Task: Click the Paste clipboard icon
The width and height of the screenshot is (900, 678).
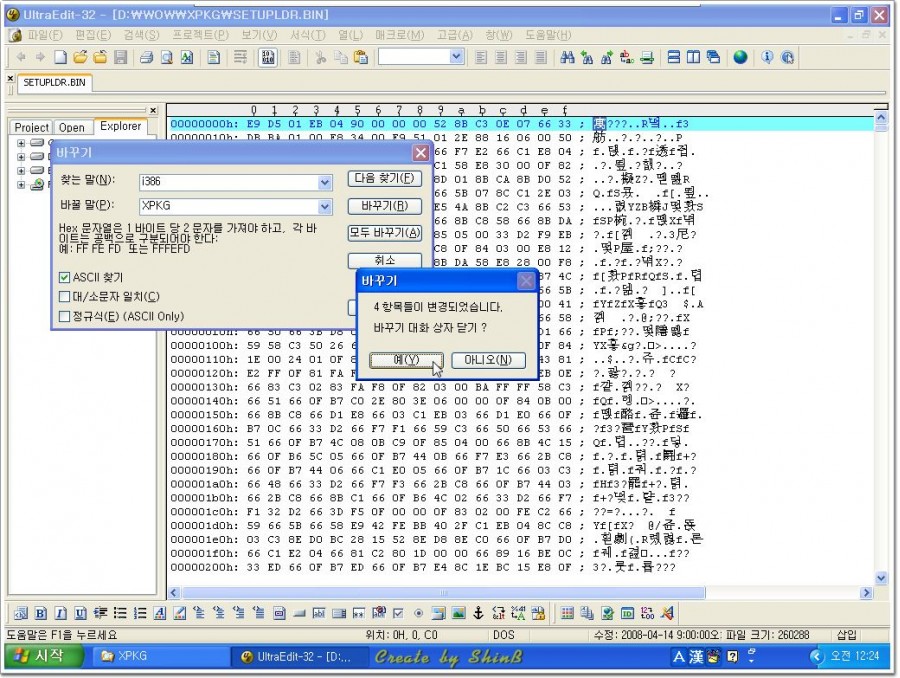Action: (x=361, y=57)
